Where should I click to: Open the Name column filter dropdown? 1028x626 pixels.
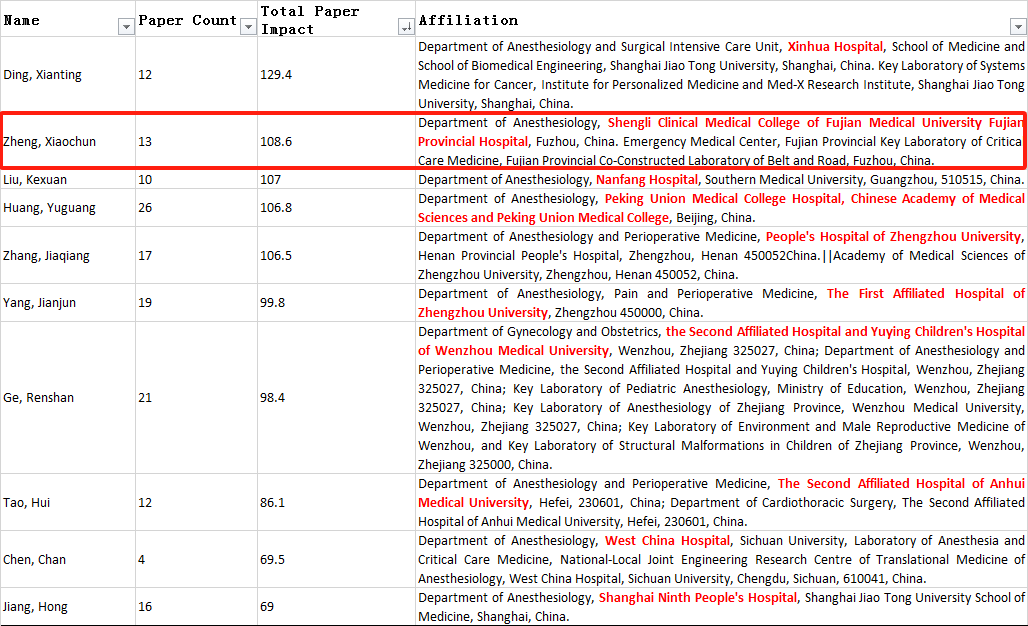click(x=126, y=27)
